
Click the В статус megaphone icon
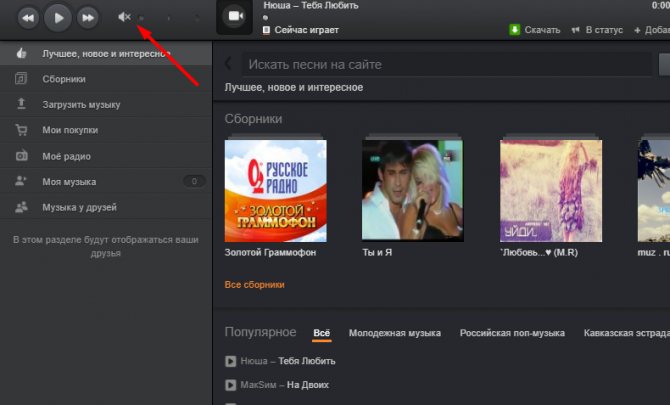tap(576, 30)
